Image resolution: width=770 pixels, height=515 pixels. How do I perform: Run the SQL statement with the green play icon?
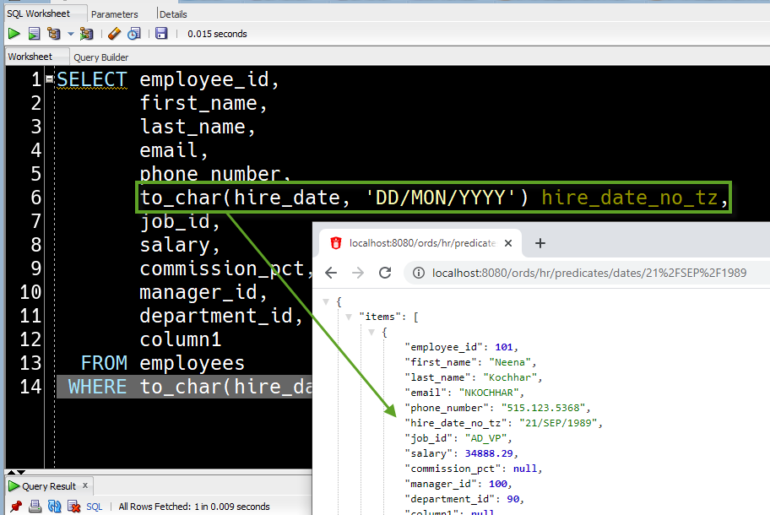14,34
